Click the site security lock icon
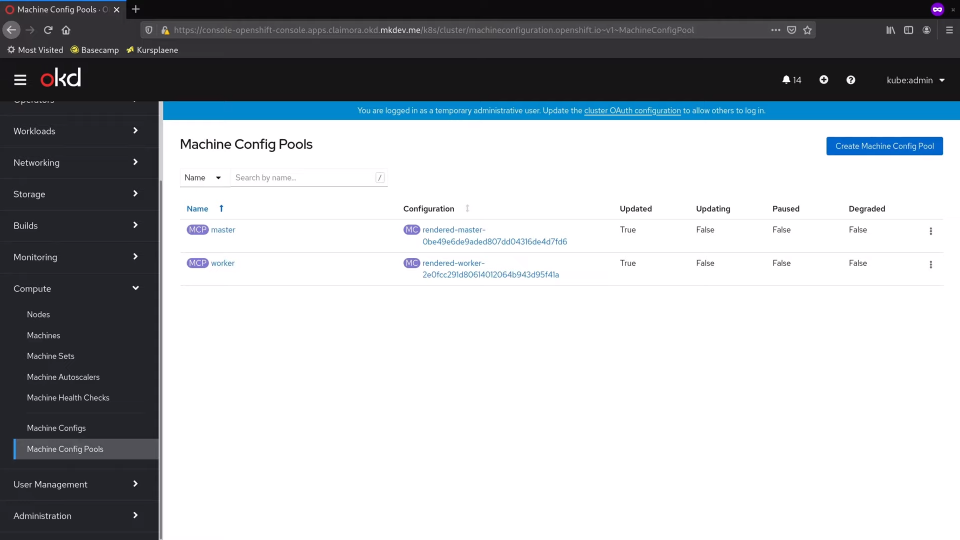This screenshot has width=960, height=540. pyautogui.click(x=165, y=29)
